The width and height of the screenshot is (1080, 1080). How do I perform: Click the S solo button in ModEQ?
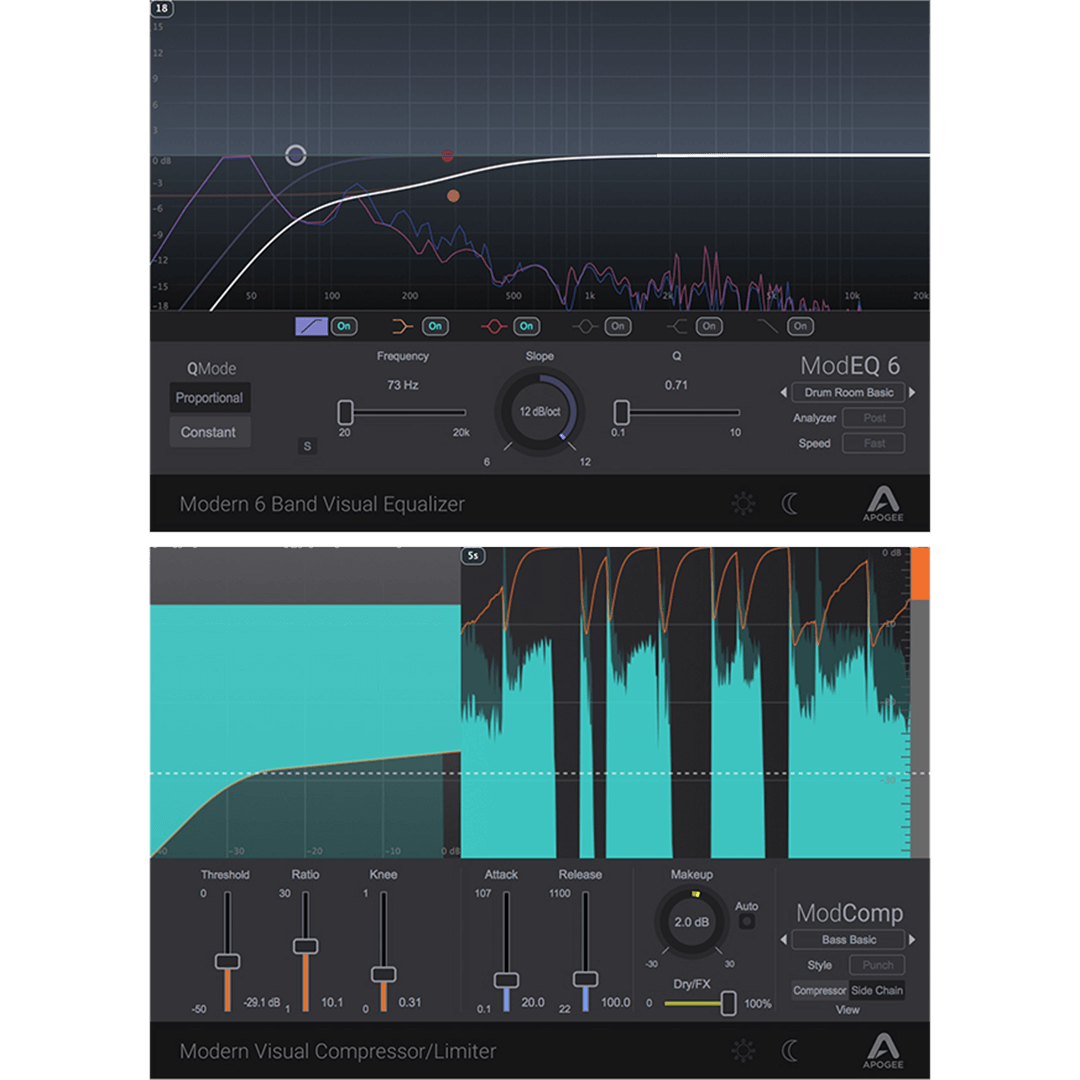point(307,446)
